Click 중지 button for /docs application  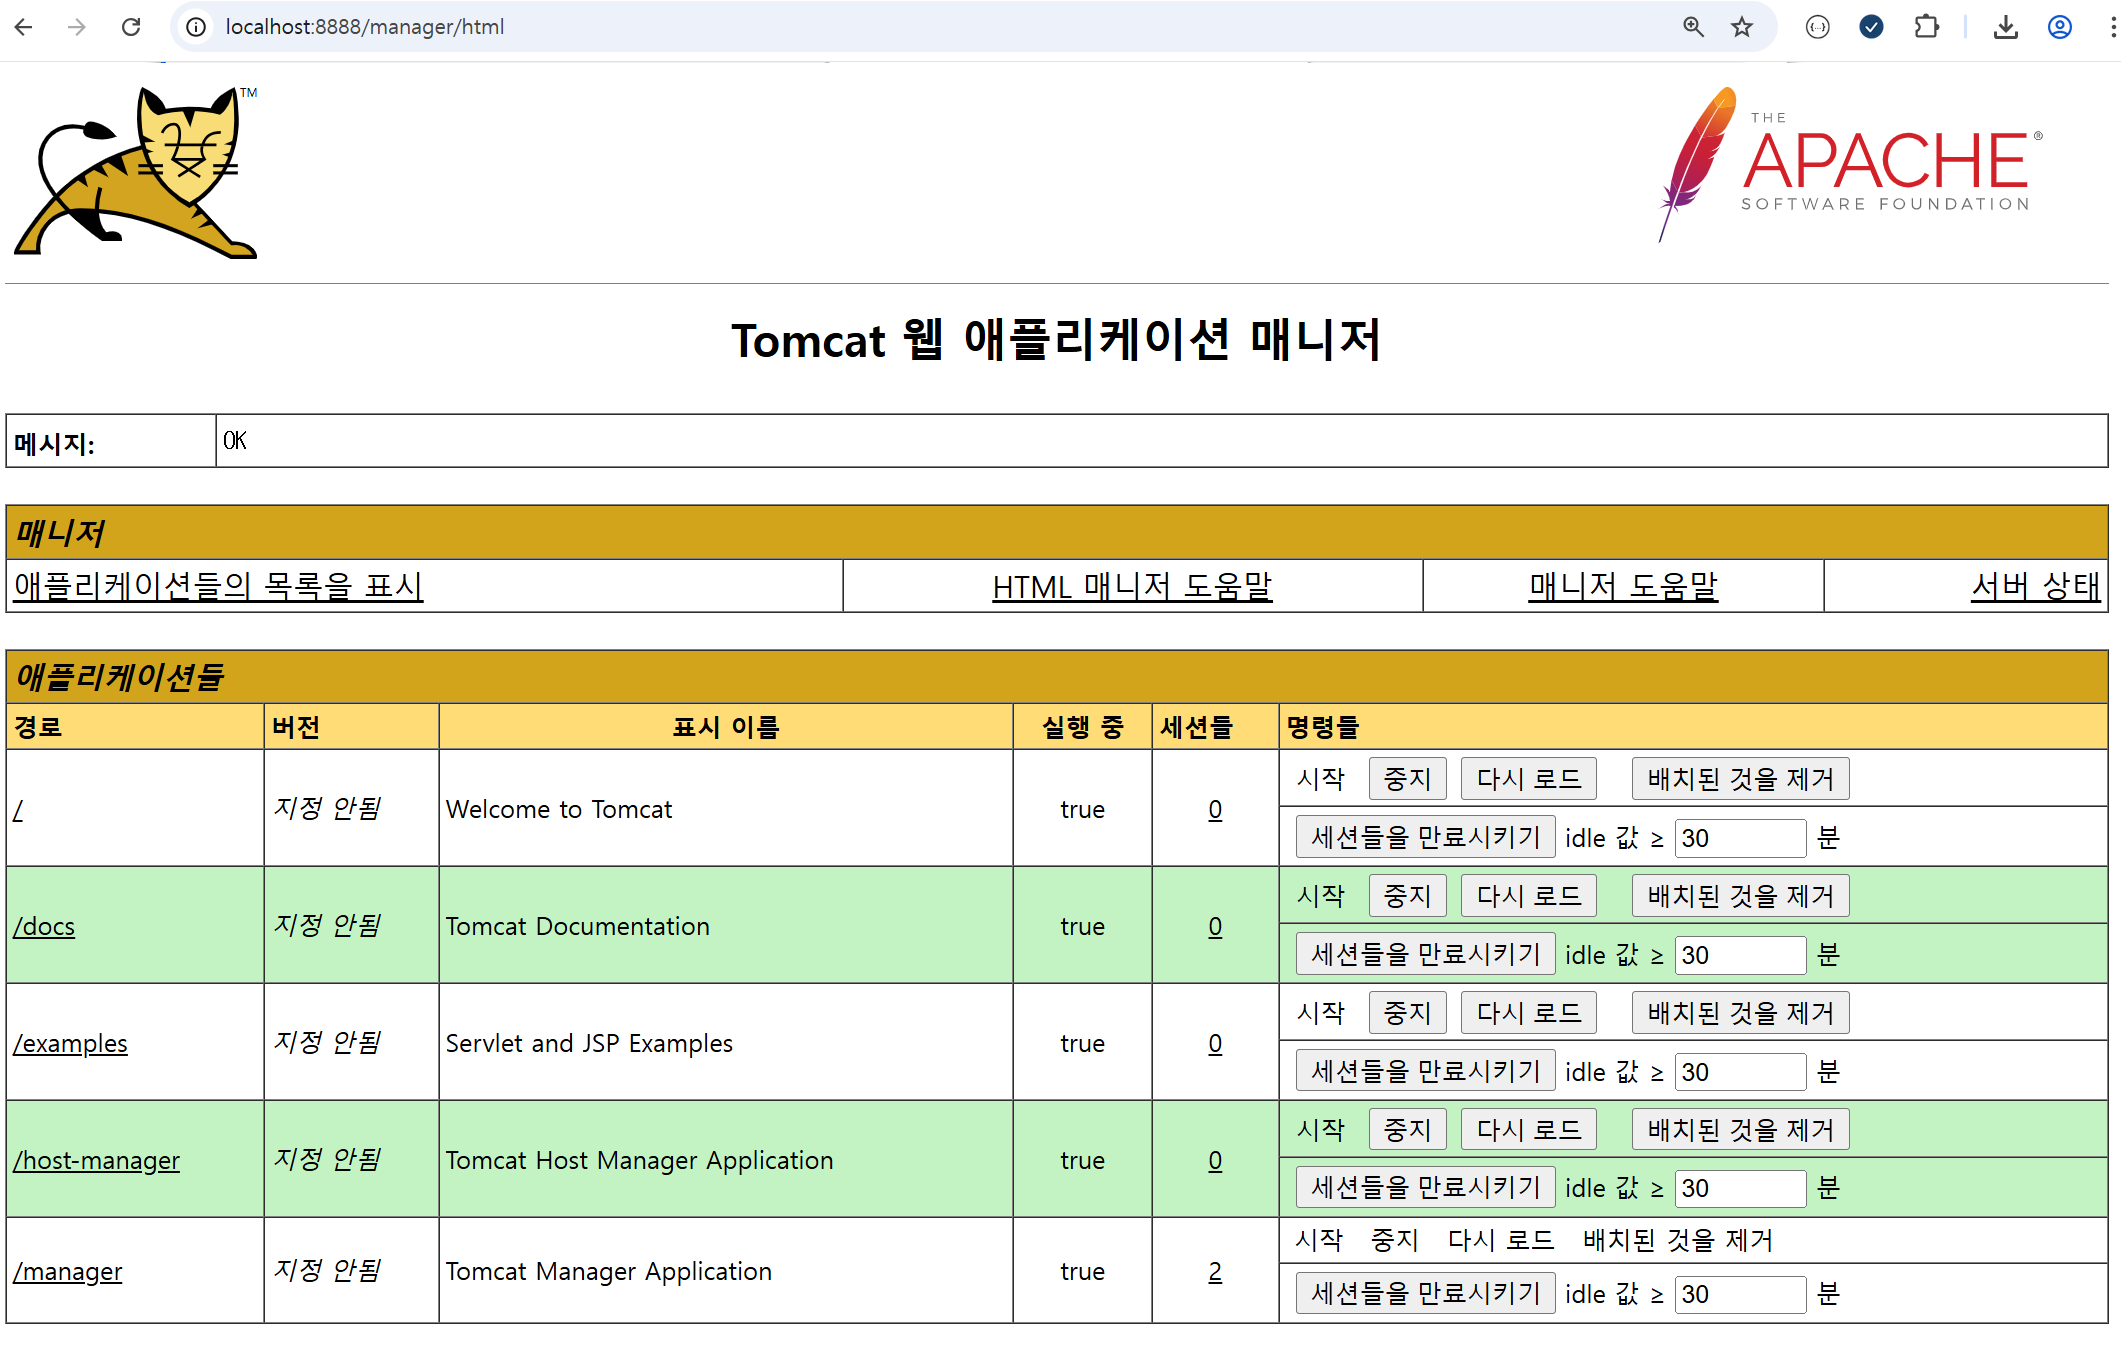(1407, 896)
